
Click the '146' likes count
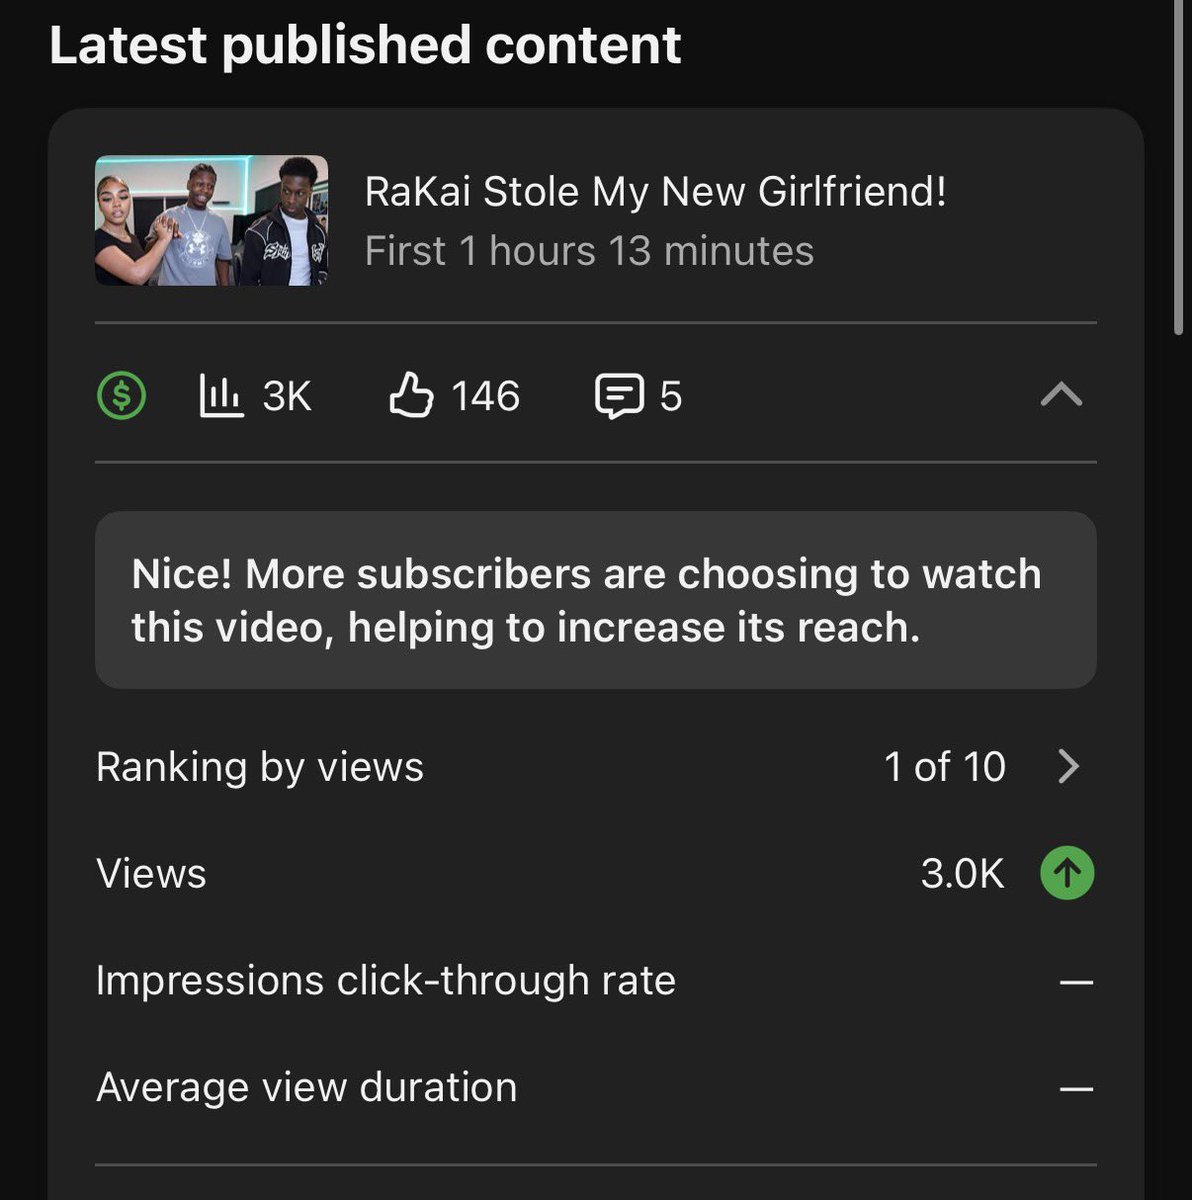(x=486, y=396)
